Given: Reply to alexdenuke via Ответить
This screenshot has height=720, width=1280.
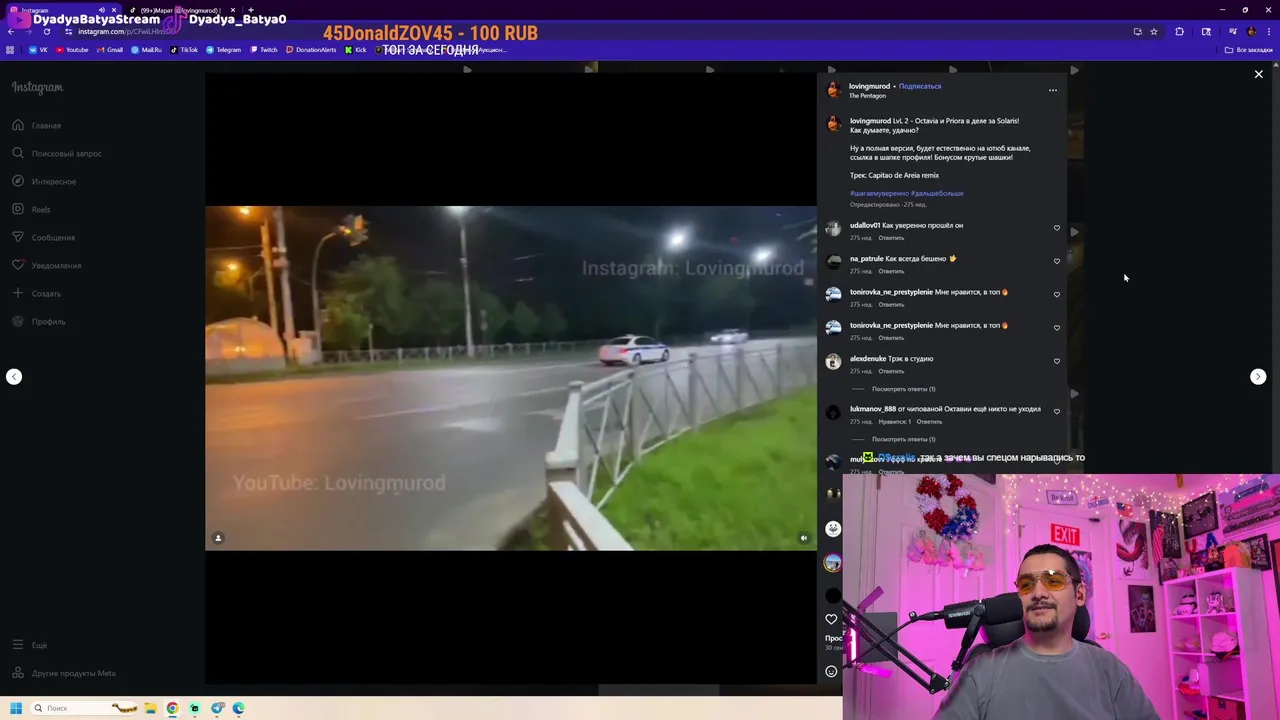Looking at the screenshot, I should click(x=891, y=371).
